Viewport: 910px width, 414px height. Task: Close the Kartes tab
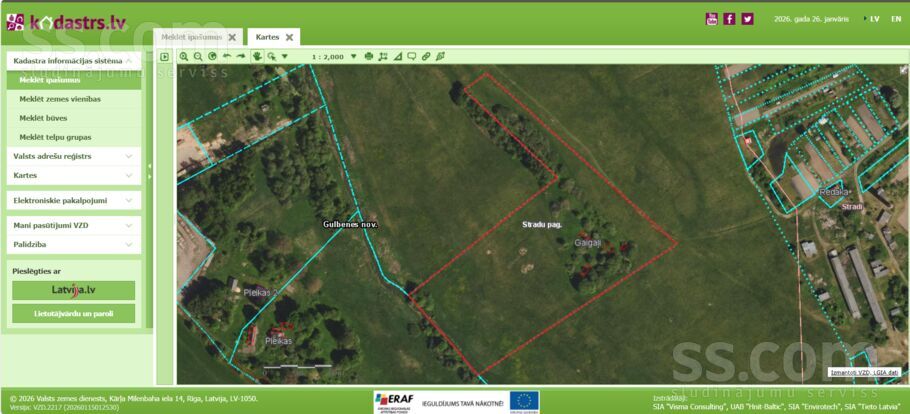click(x=289, y=37)
